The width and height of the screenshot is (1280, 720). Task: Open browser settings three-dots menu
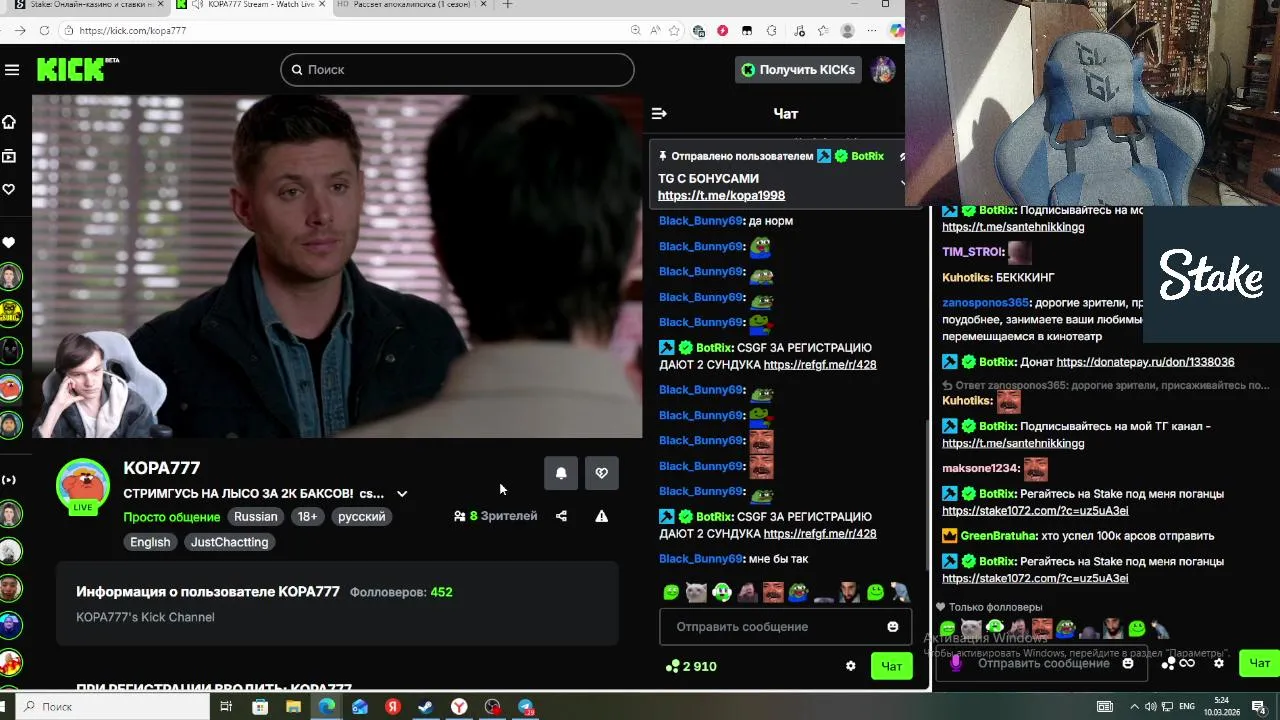click(872, 31)
